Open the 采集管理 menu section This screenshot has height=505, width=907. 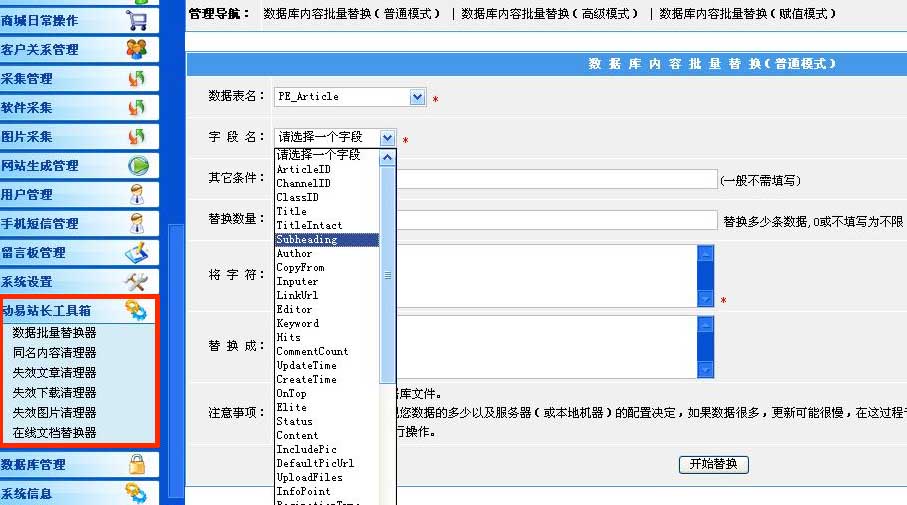pos(79,78)
